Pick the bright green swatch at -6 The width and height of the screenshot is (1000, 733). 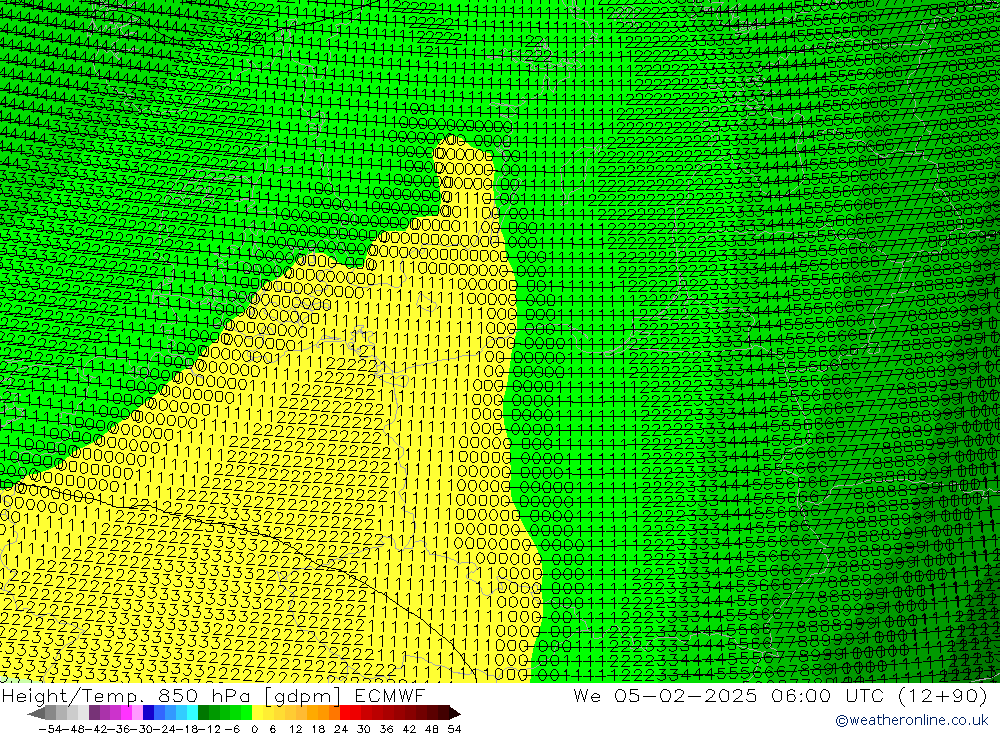tap(246, 713)
